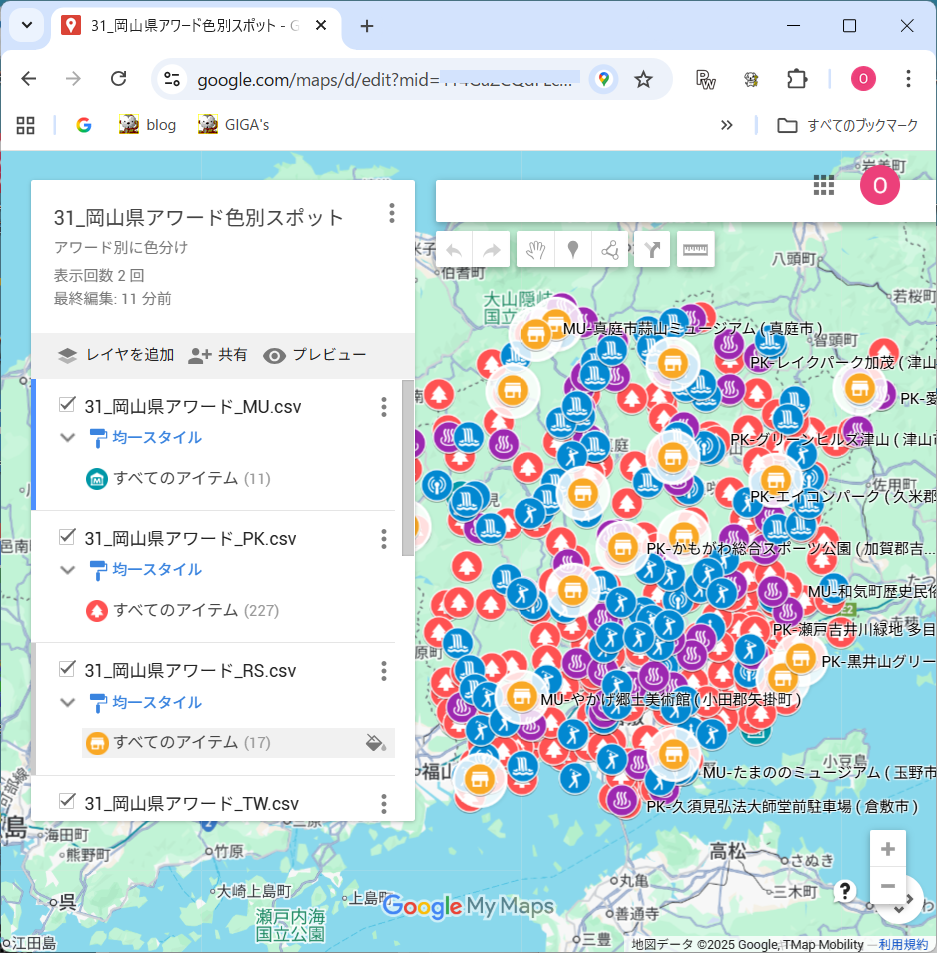
Task: Click the プレビュー preview button
Action: pos(315,355)
